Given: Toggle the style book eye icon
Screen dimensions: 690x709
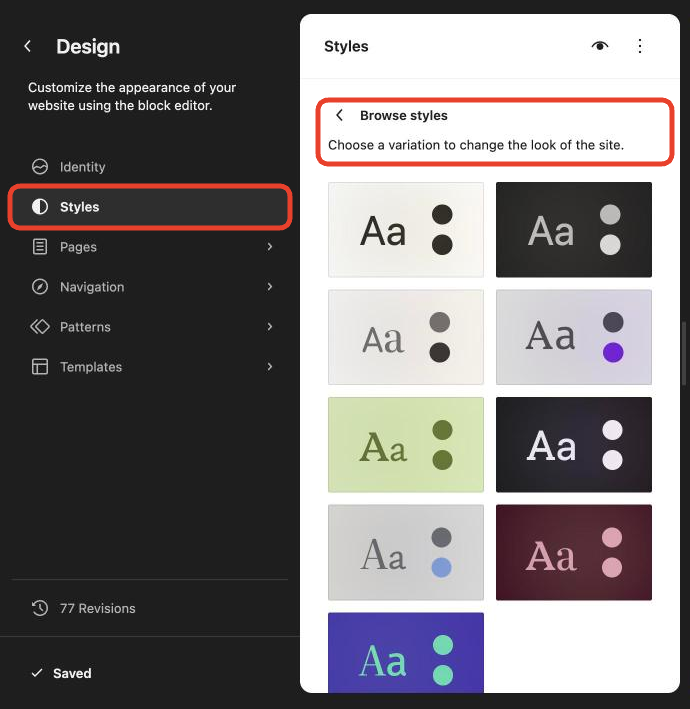Looking at the screenshot, I should click(600, 46).
